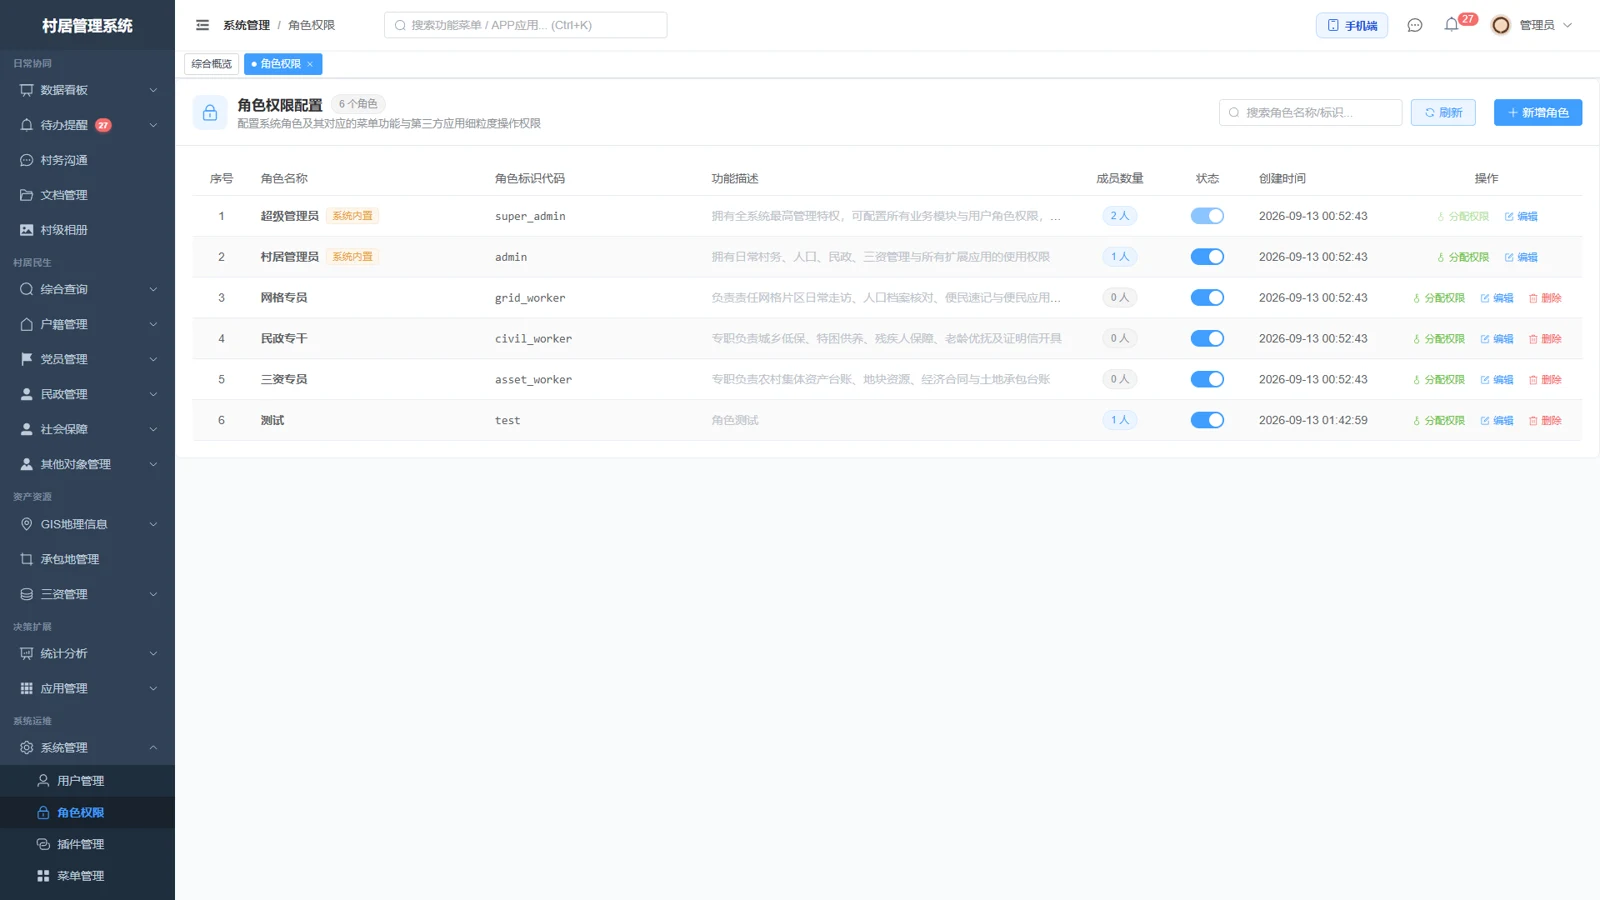Image resolution: width=1600 pixels, height=900 pixels.
Task: Toggle the status switch for 超级管理员
Action: [x=1207, y=216]
